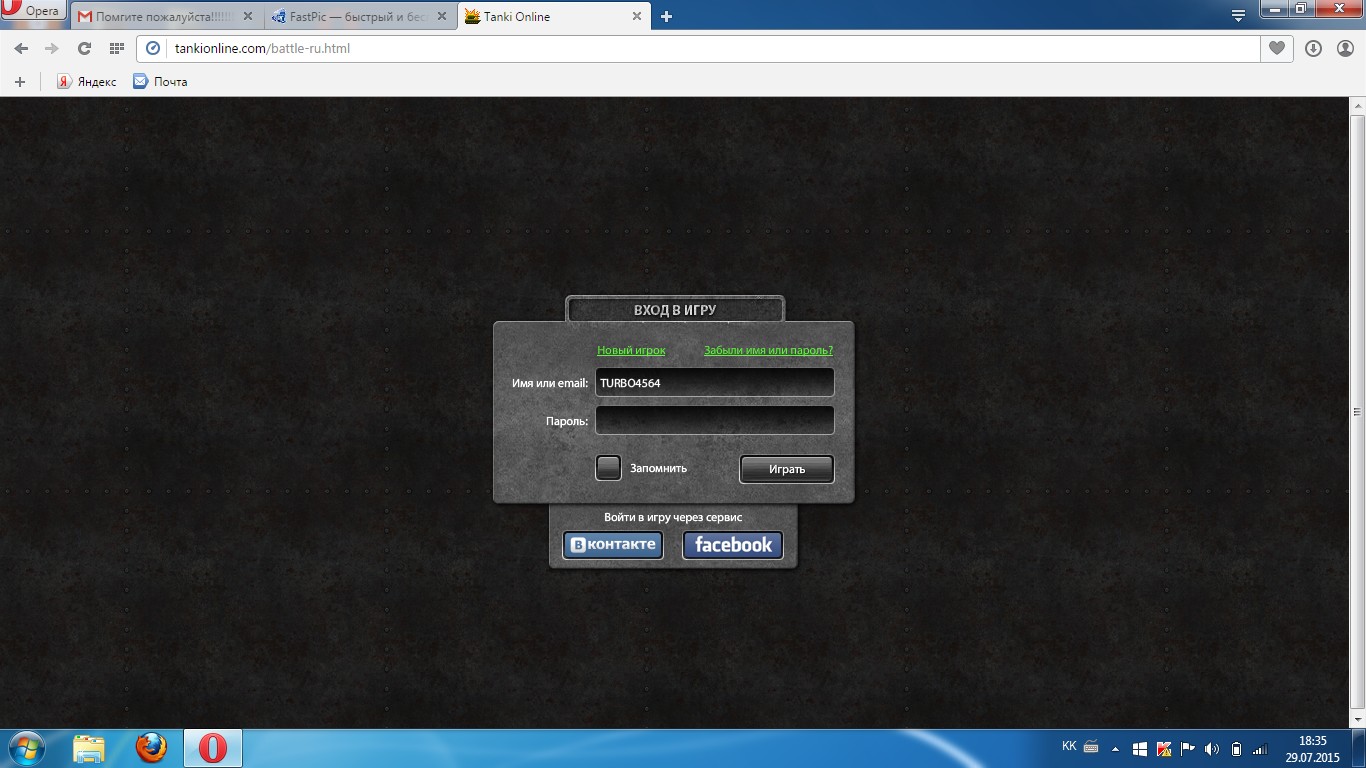Open the Opera main menu
The image size is (1366, 768).
[x=32, y=12]
